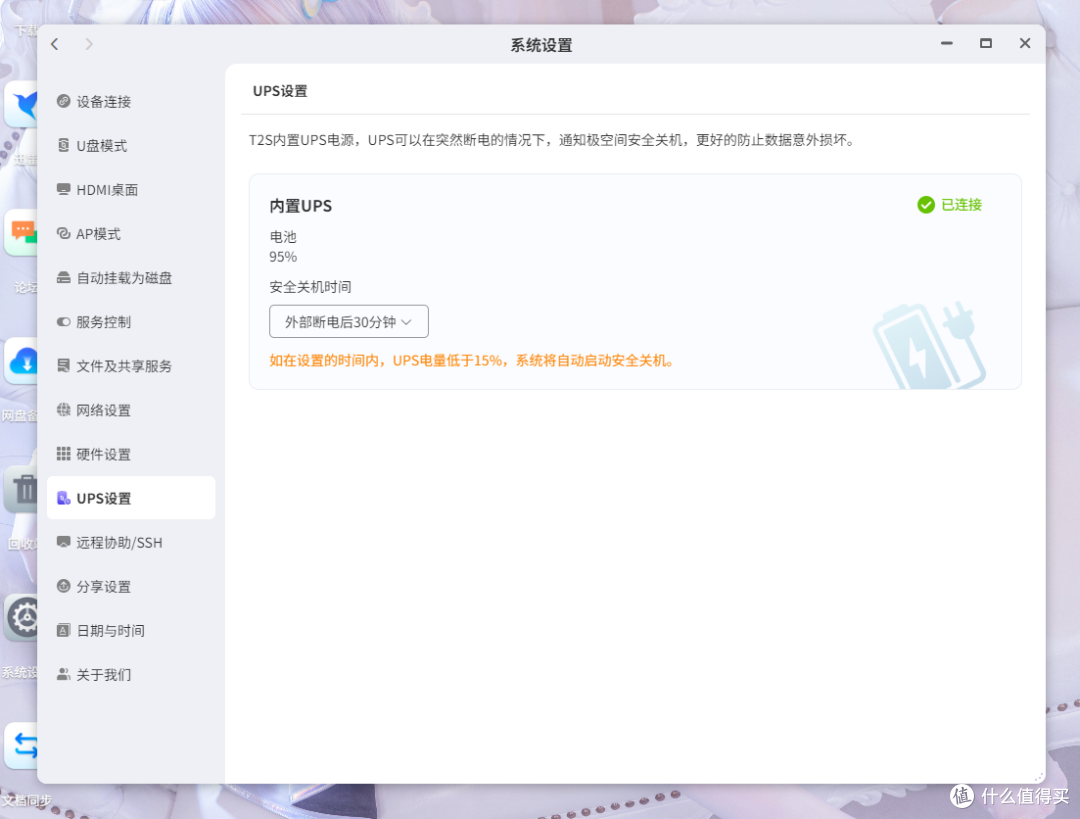The image size is (1080, 819).
Task: Click the 日期与时间 icon
Action: click(63, 630)
